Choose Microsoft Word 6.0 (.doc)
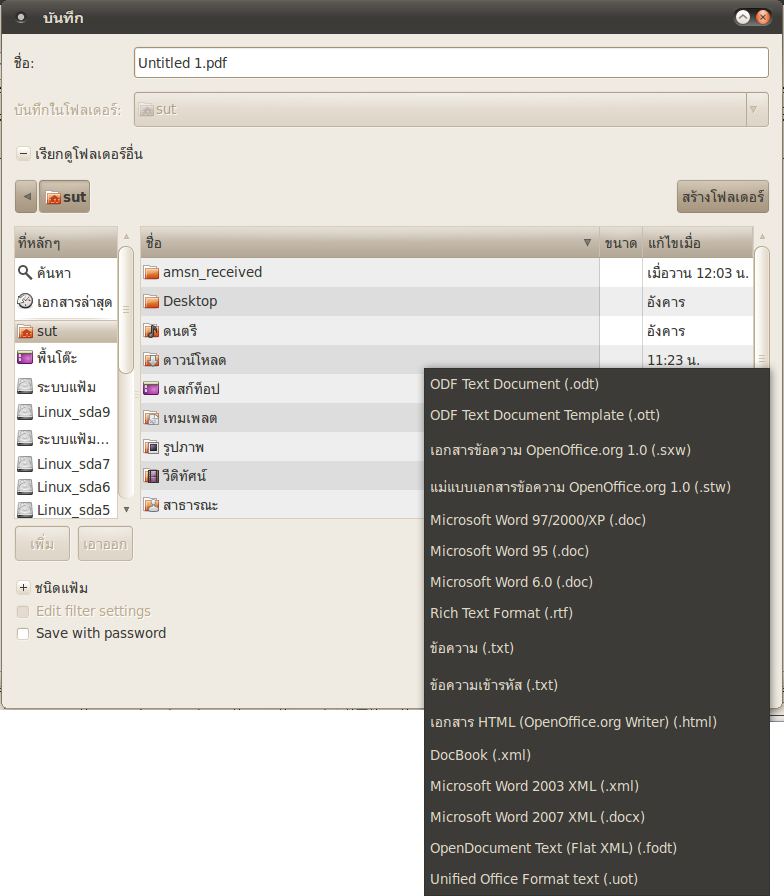This screenshot has height=896, width=784. point(597,582)
